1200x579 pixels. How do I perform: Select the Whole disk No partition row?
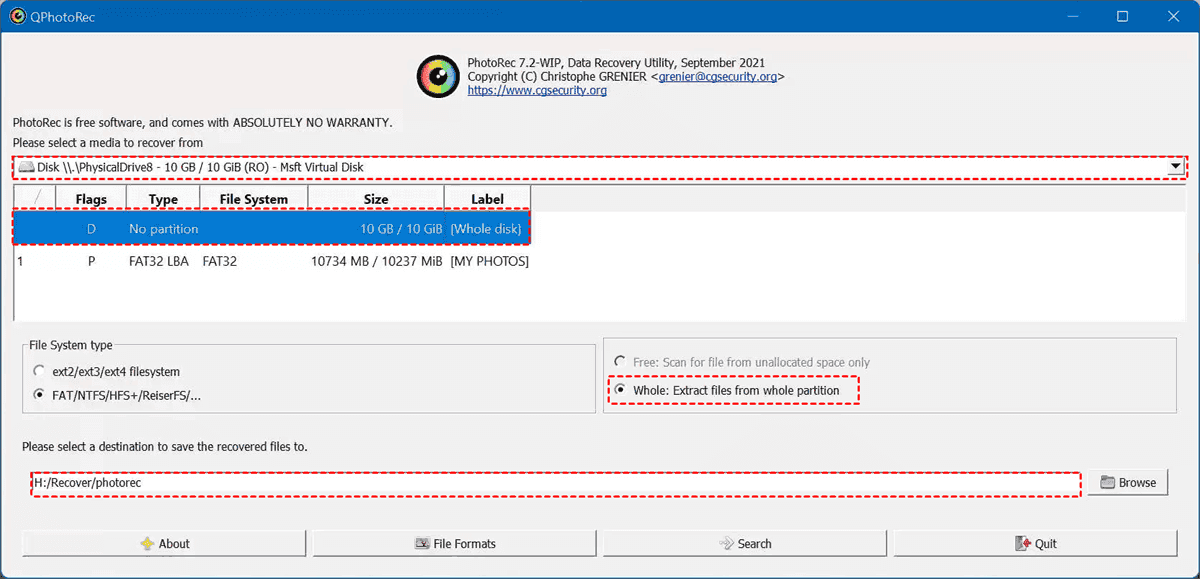coord(272,229)
